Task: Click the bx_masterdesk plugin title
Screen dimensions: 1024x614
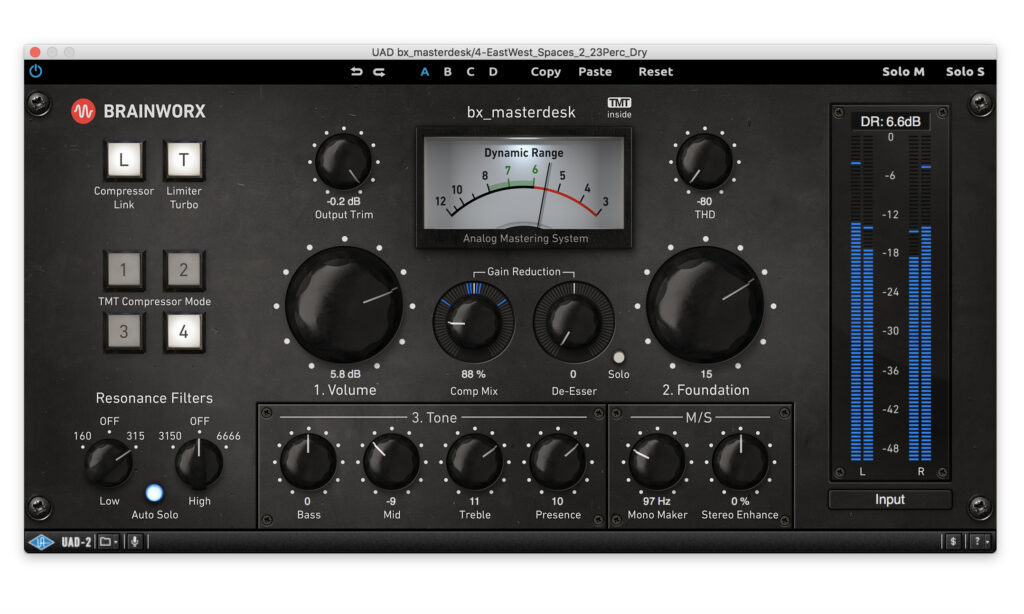Action: coord(521,112)
